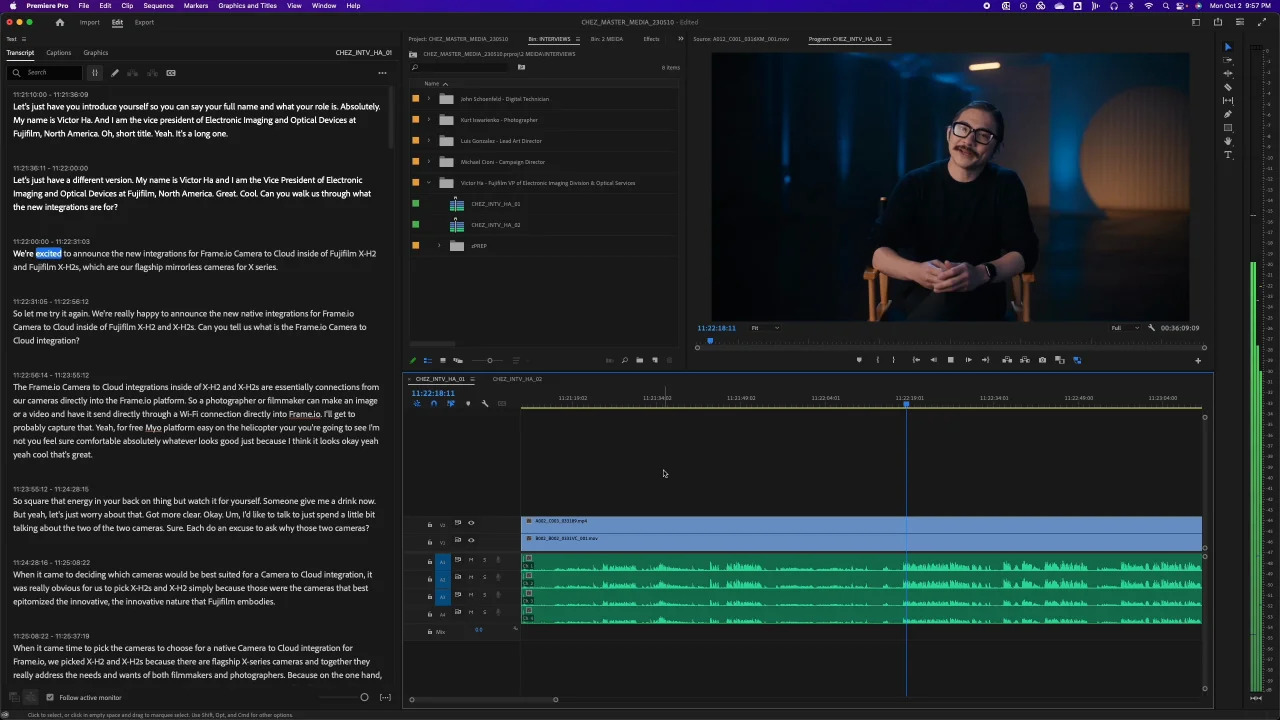The height and width of the screenshot is (720, 1280).
Task: Click the timeline Add Marker icon
Action: [x=468, y=404]
